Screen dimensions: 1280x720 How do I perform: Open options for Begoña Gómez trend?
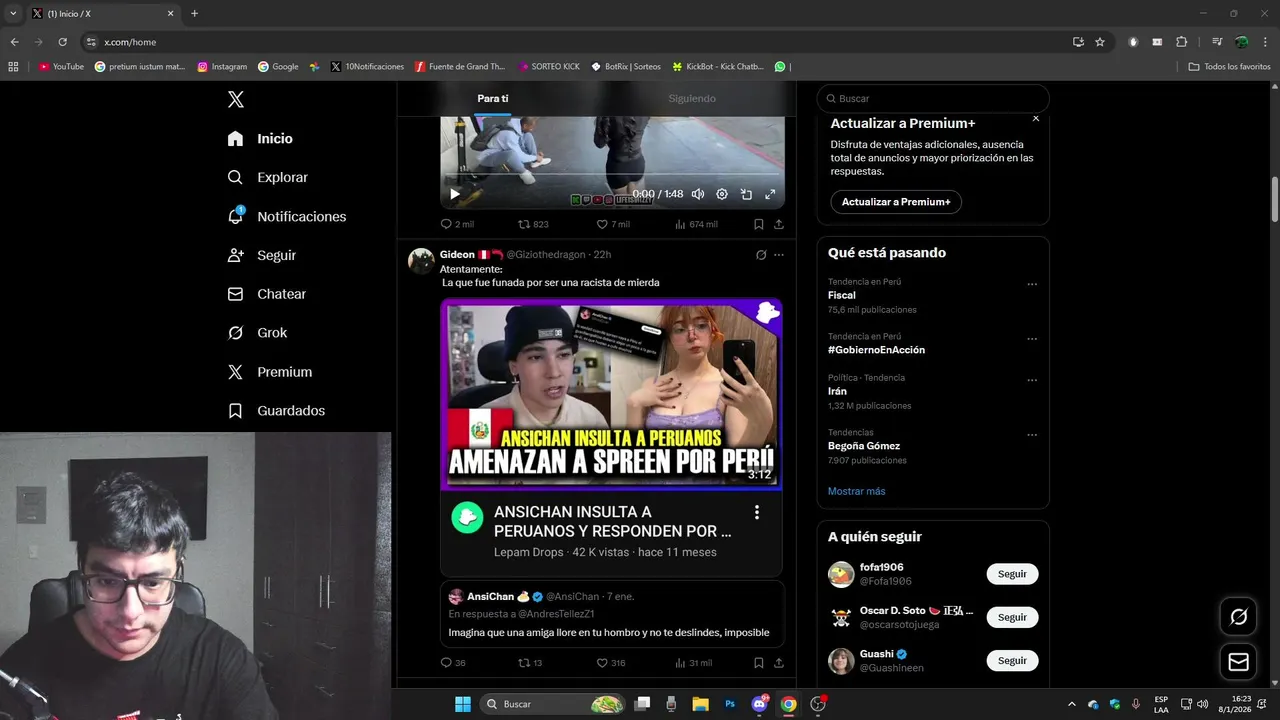coord(1033,435)
